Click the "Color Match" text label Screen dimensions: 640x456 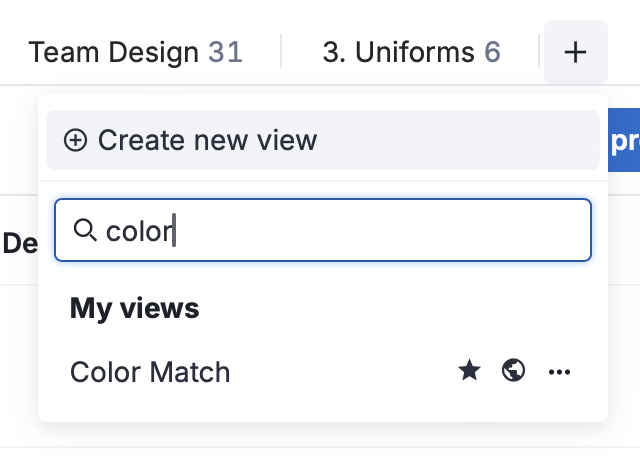tap(150, 372)
